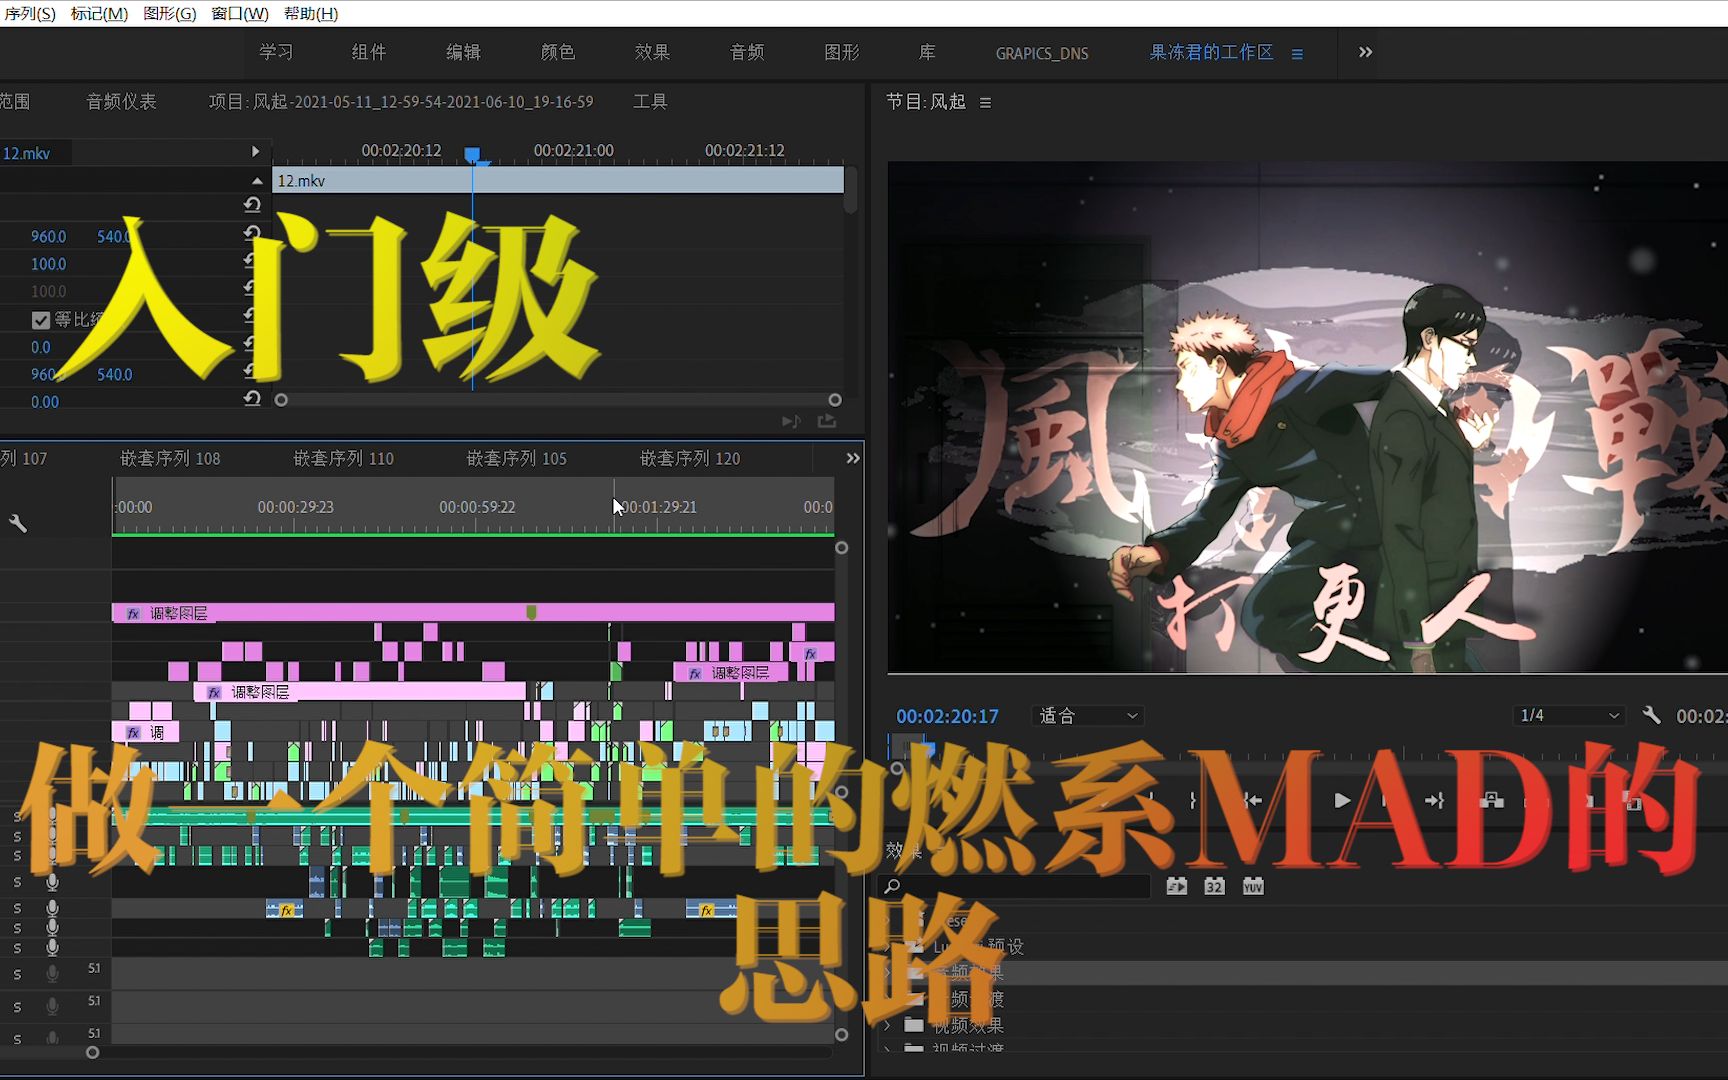Switch to the 嵌套序列 108 timeline tab
Viewport: 1728px width, 1080px height.
click(170, 458)
